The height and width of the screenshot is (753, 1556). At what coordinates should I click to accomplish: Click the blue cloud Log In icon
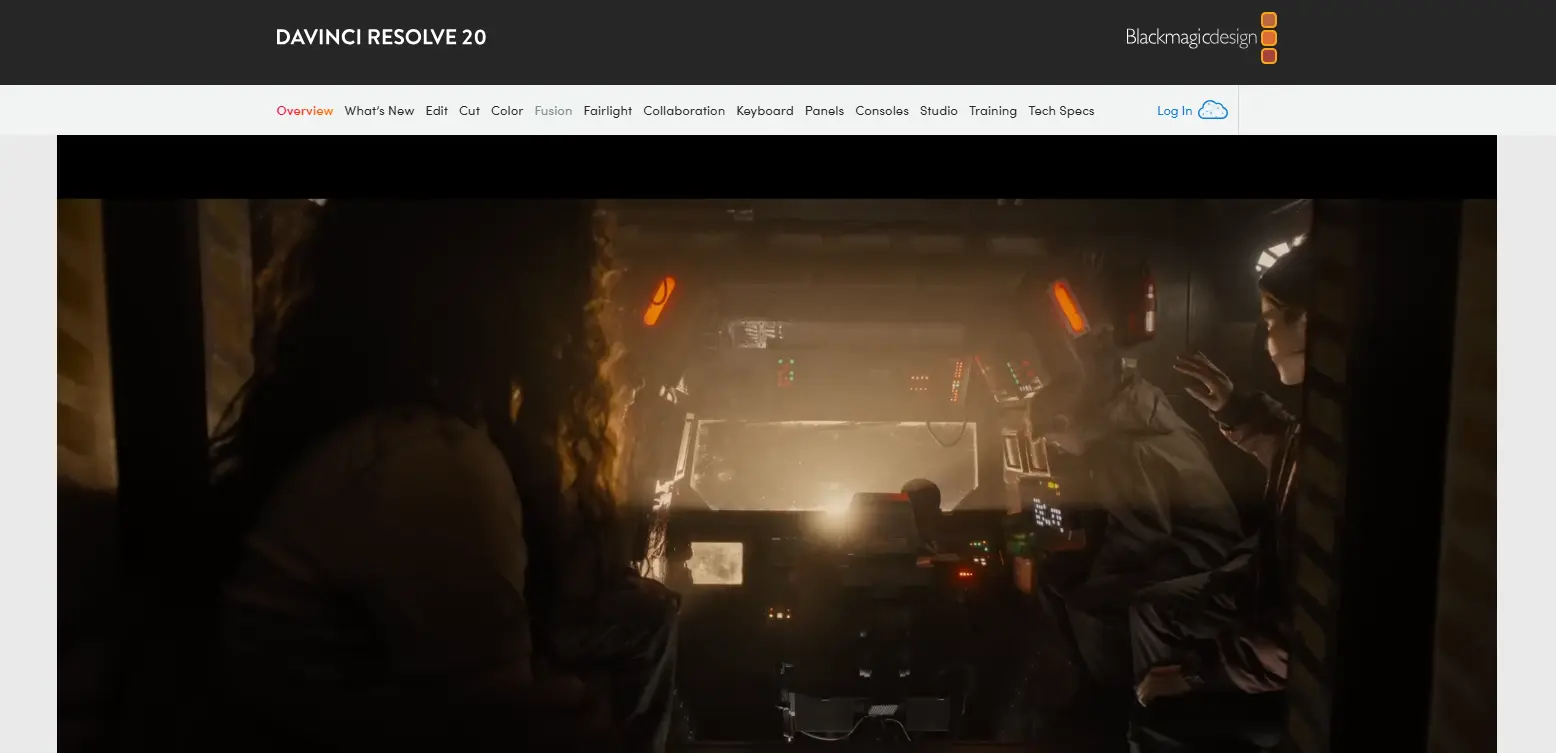1212,110
